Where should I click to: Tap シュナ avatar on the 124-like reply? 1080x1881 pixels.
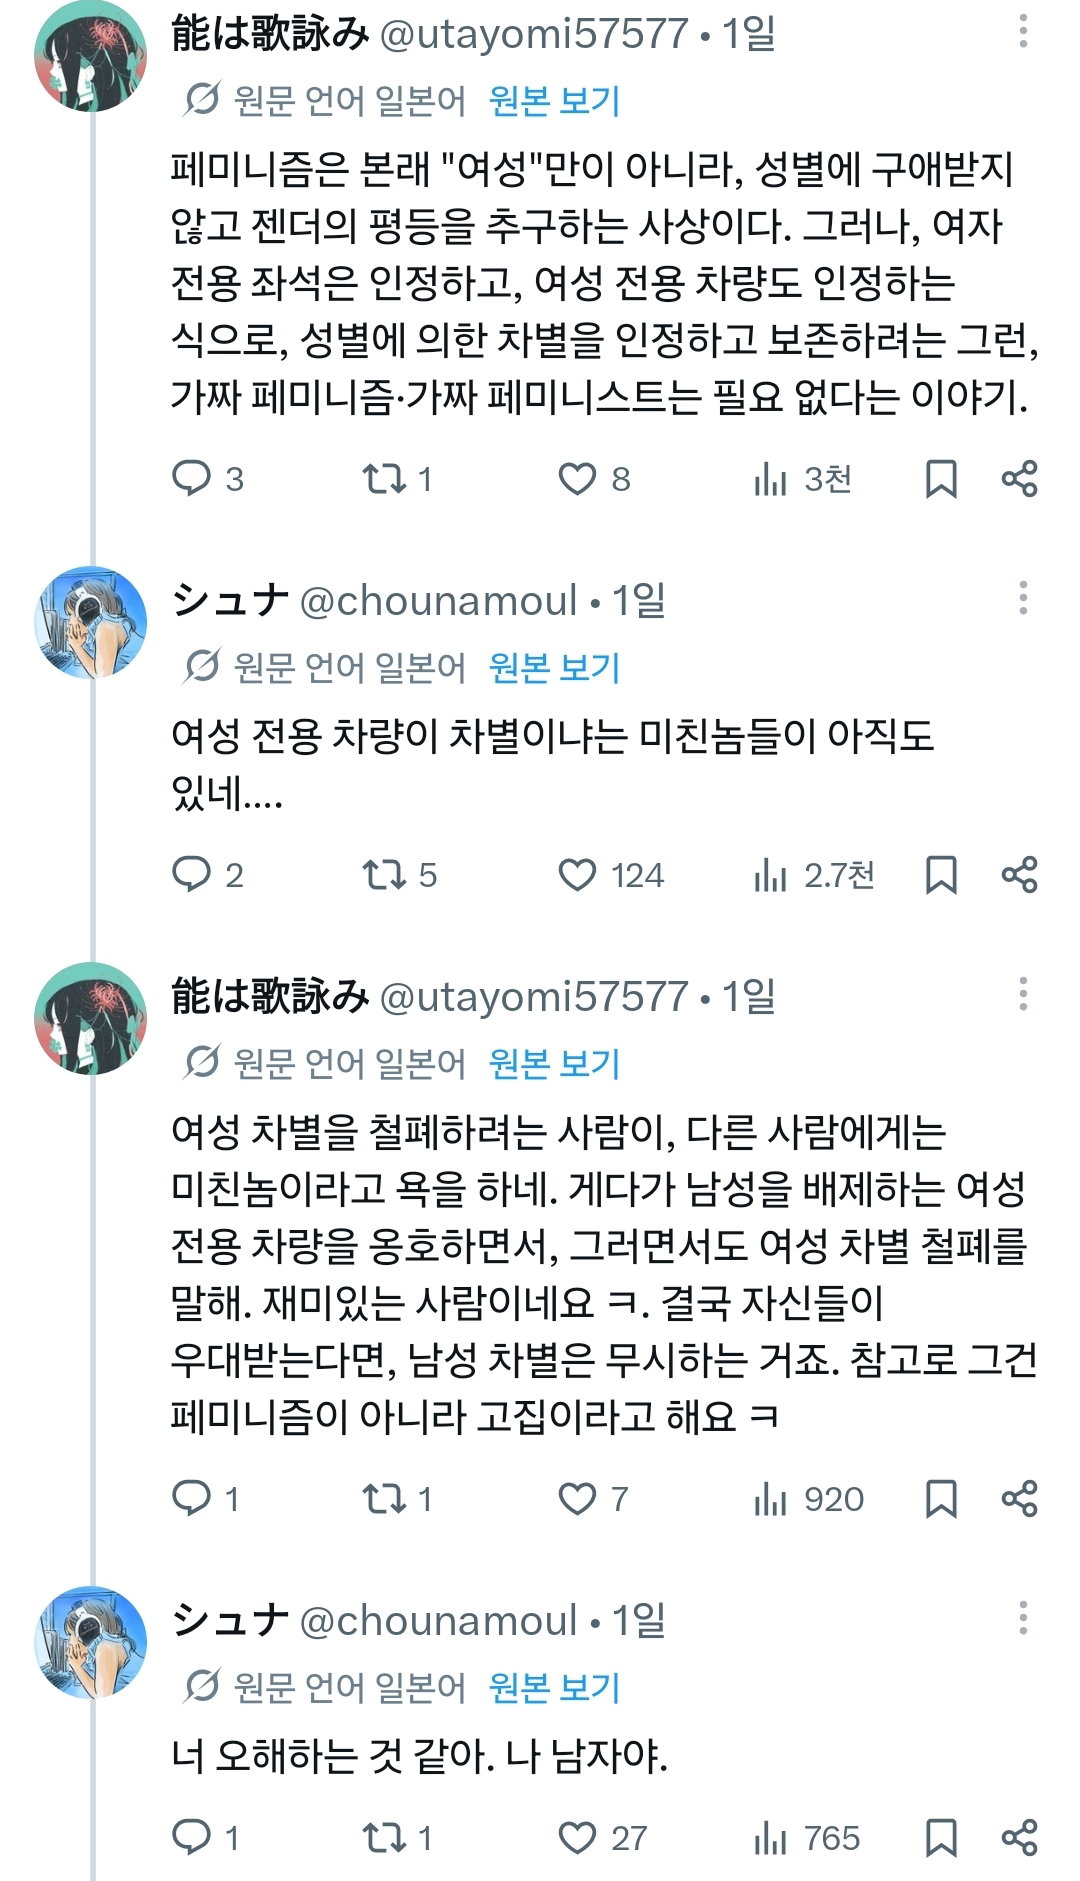pyautogui.click(x=91, y=622)
